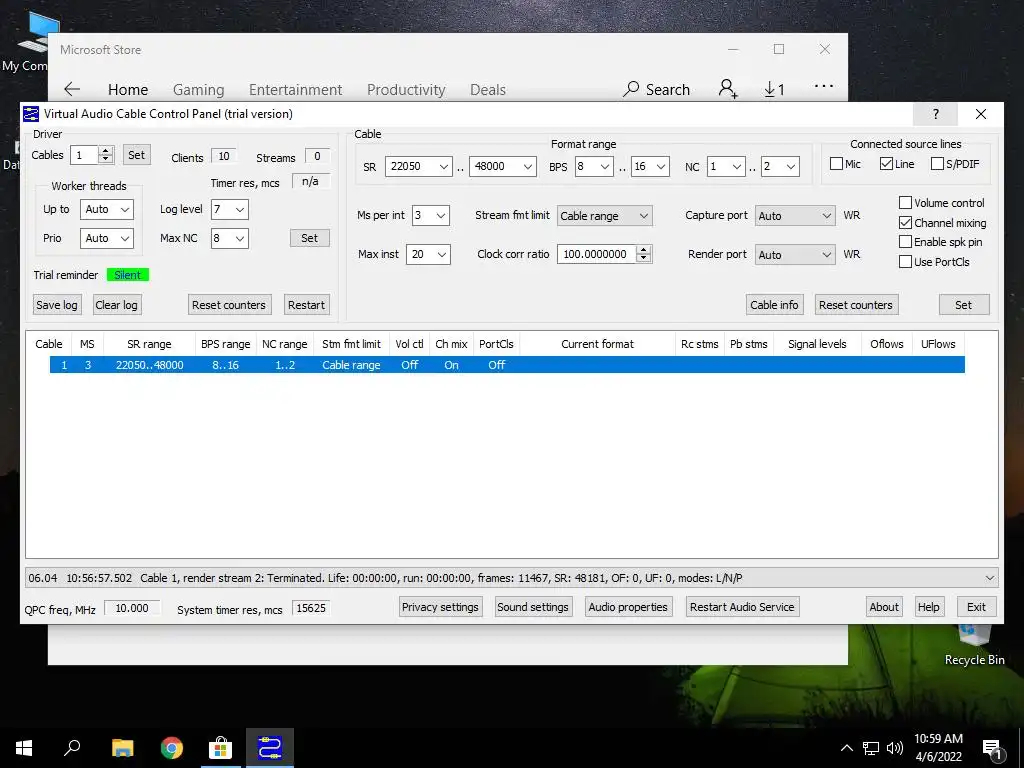Uncheck the Line source line checkbox
1024x768 pixels.
click(x=886, y=164)
